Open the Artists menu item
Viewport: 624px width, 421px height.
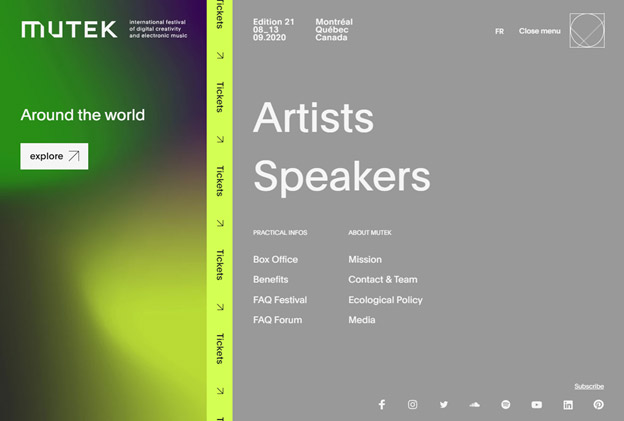[x=313, y=118]
